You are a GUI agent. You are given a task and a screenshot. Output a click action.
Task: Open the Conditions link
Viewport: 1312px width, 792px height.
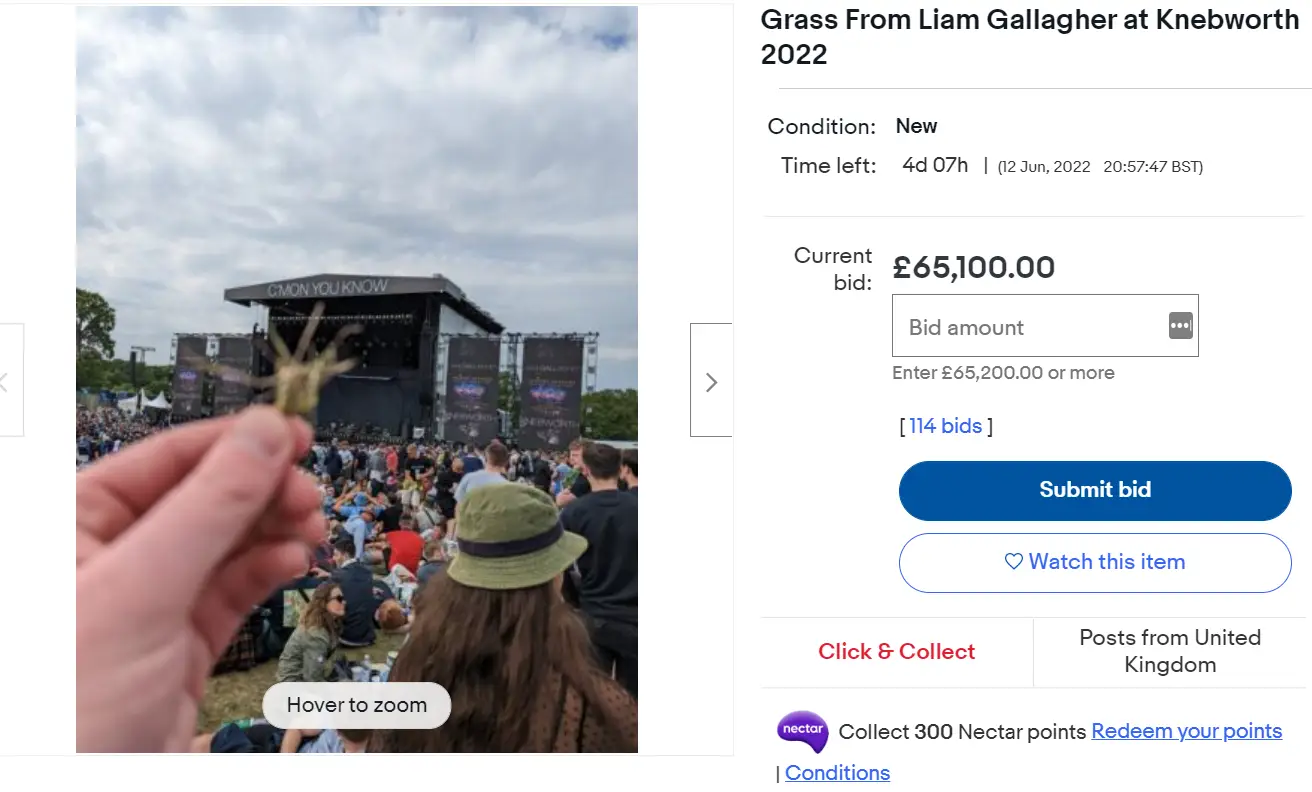pos(837,773)
